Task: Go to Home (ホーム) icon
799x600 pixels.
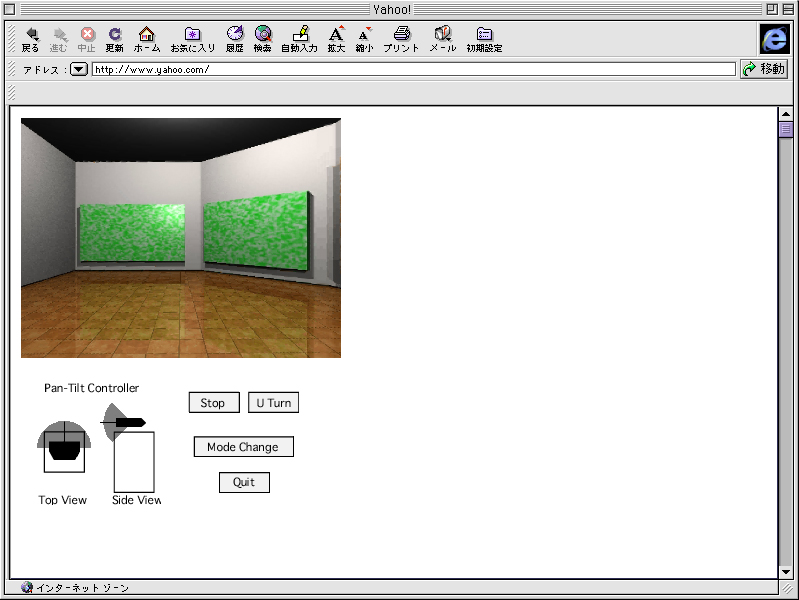Action: coord(146,34)
